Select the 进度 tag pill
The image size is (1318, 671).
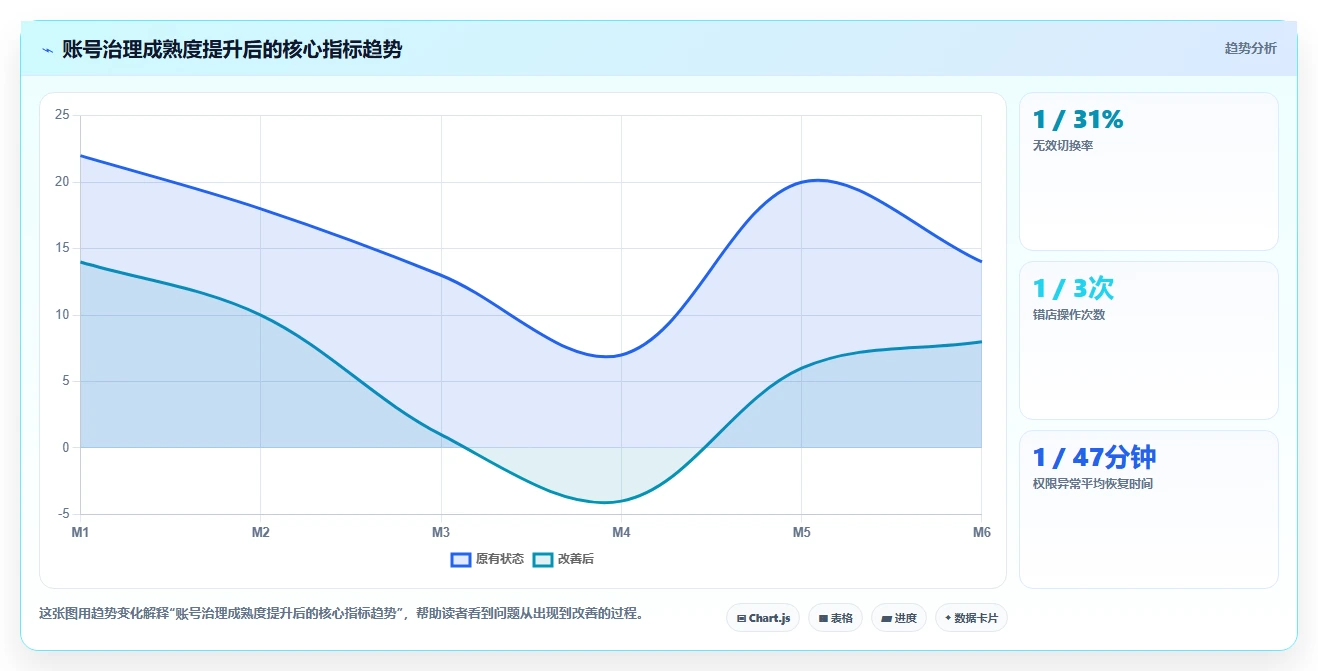(x=899, y=618)
